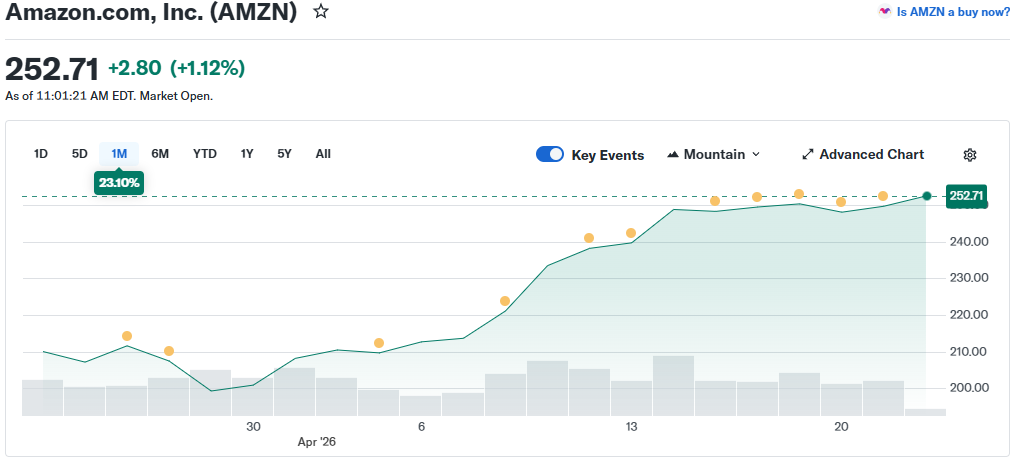Click the tallest volume bar after 13

click(673, 385)
